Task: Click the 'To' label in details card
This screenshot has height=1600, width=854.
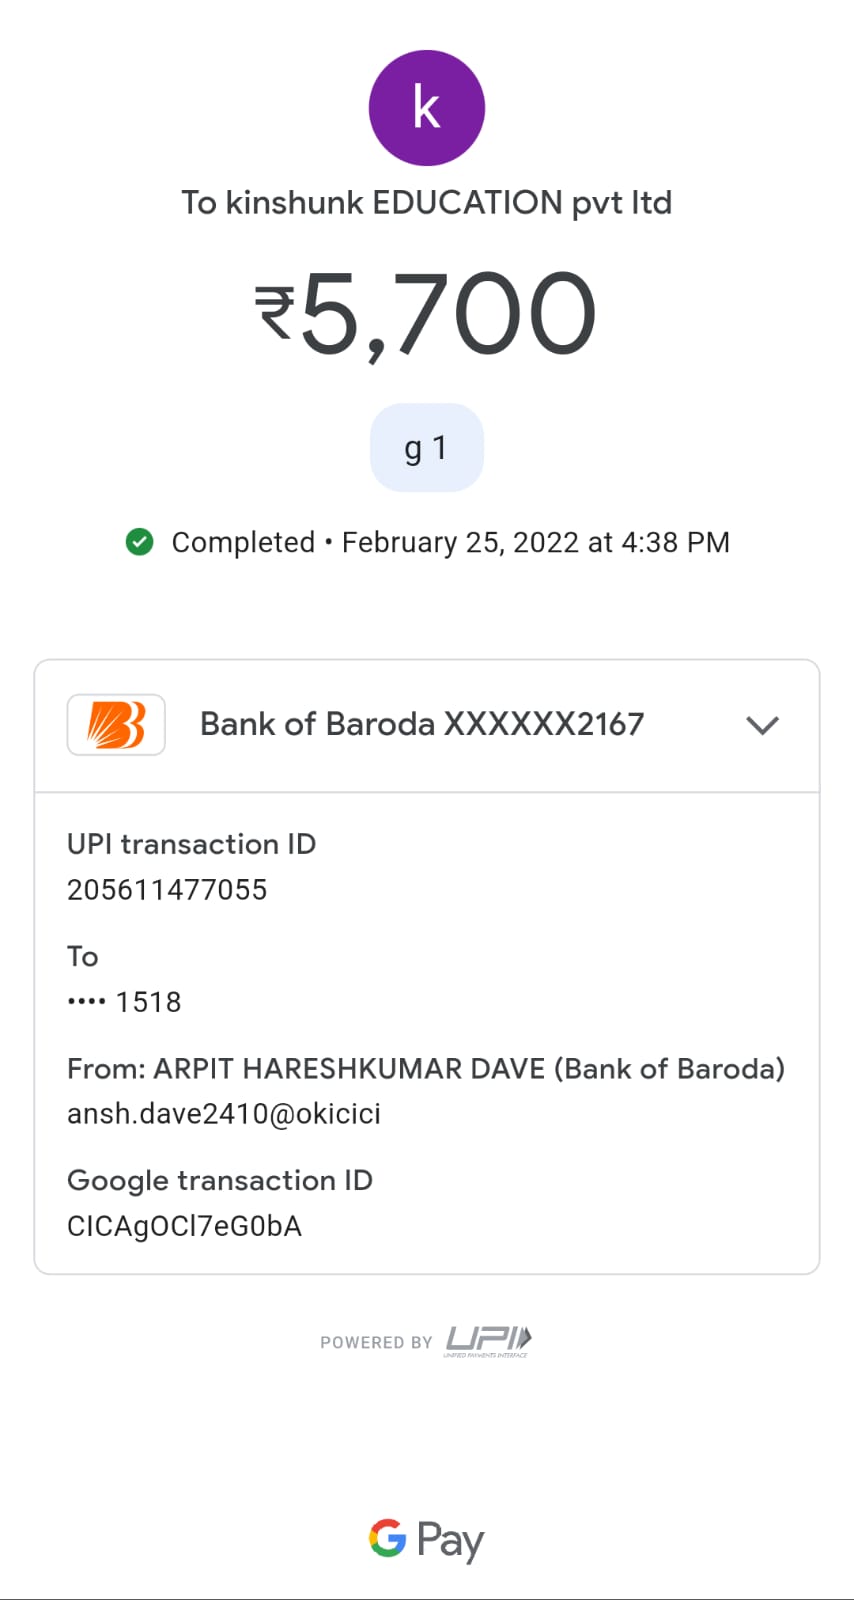Action: coord(83,957)
